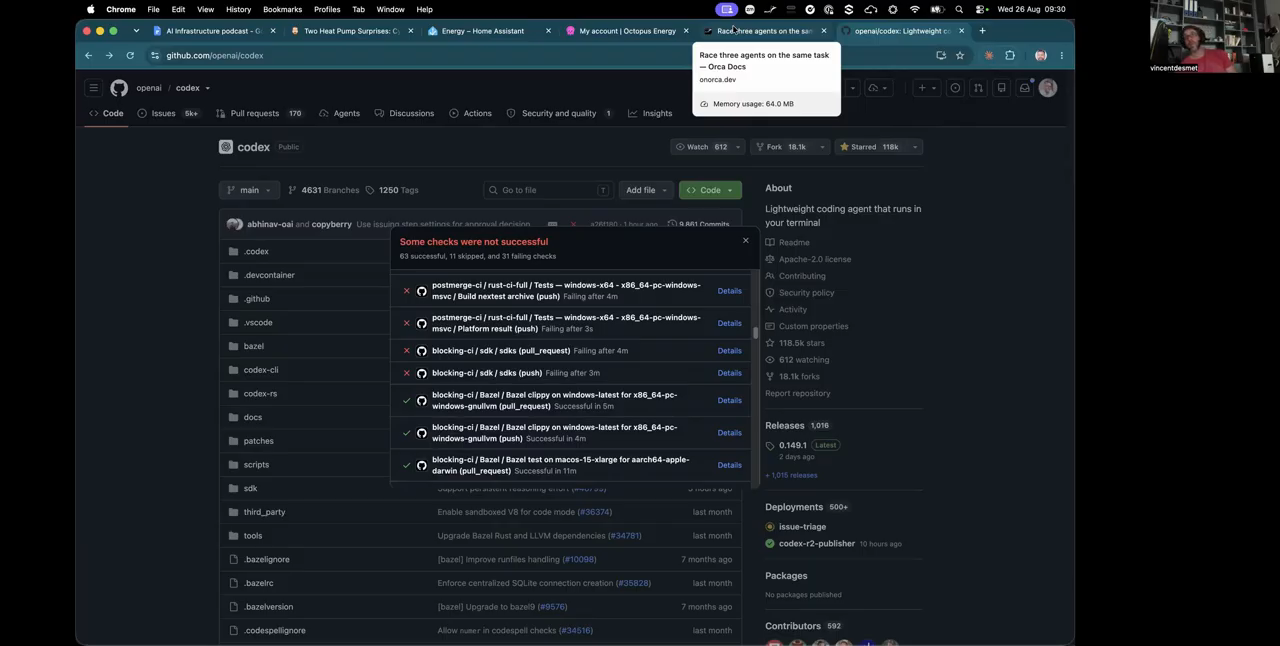
Task: Go back to the previous page
Action: click(x=88, y=55)
